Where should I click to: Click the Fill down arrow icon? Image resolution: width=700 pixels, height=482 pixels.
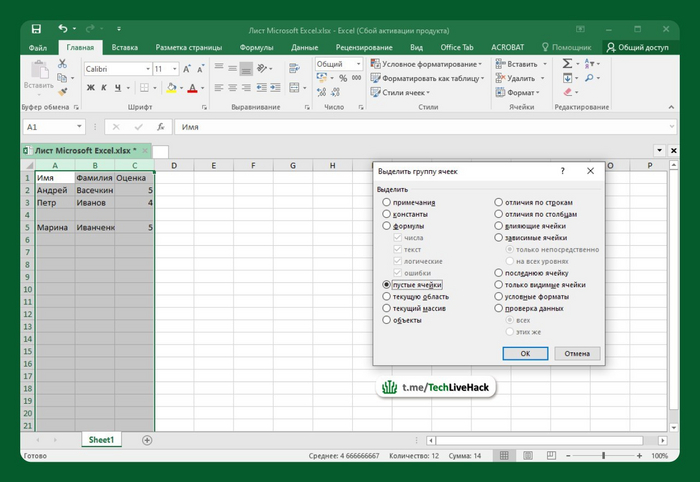(x=567, y=78)
